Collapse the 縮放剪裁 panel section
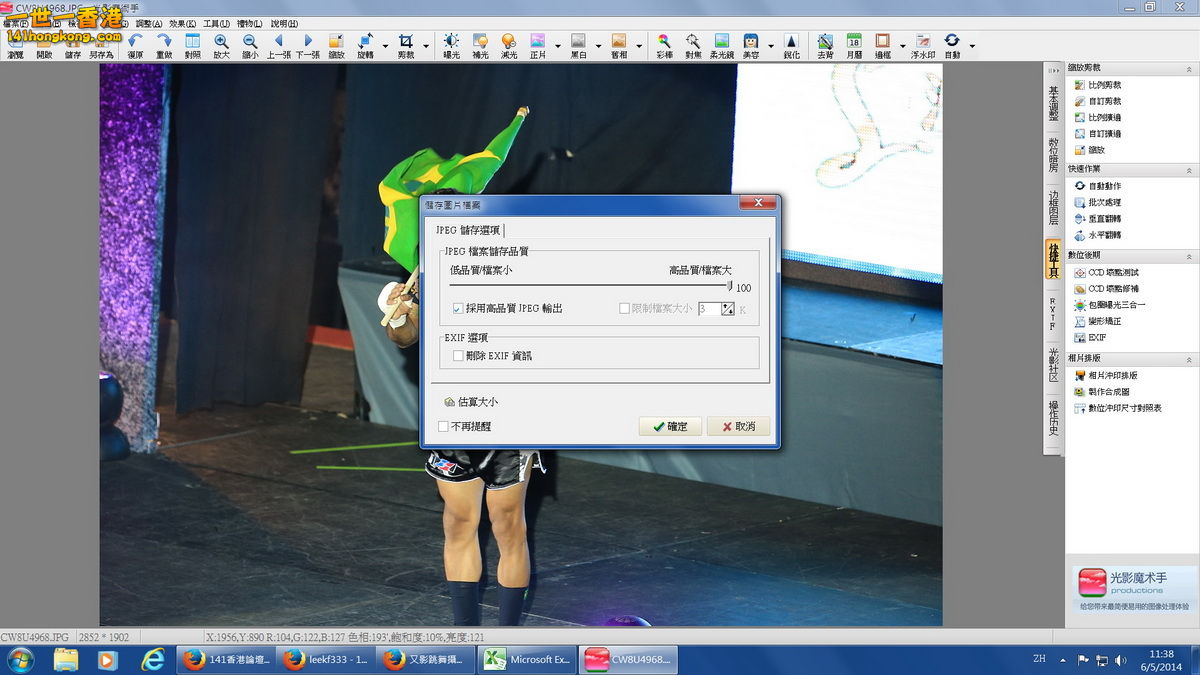Screen dimensions: 1200x675 pyautogui.click(x=1189, y=68)
